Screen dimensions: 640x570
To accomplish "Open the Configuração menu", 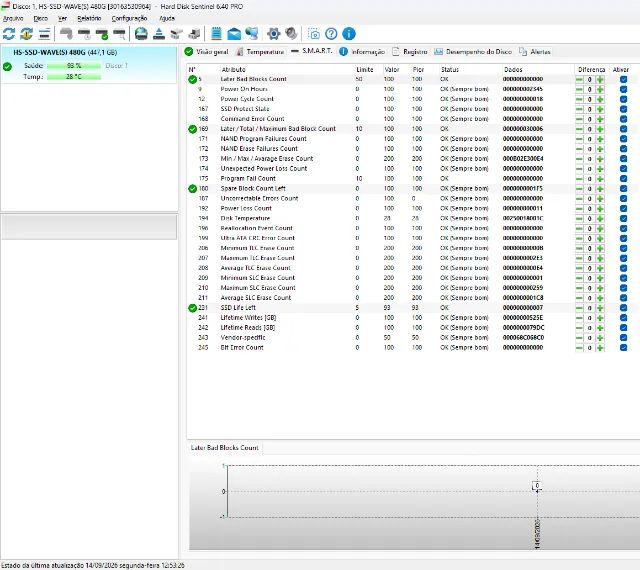I will pos(129,18).
